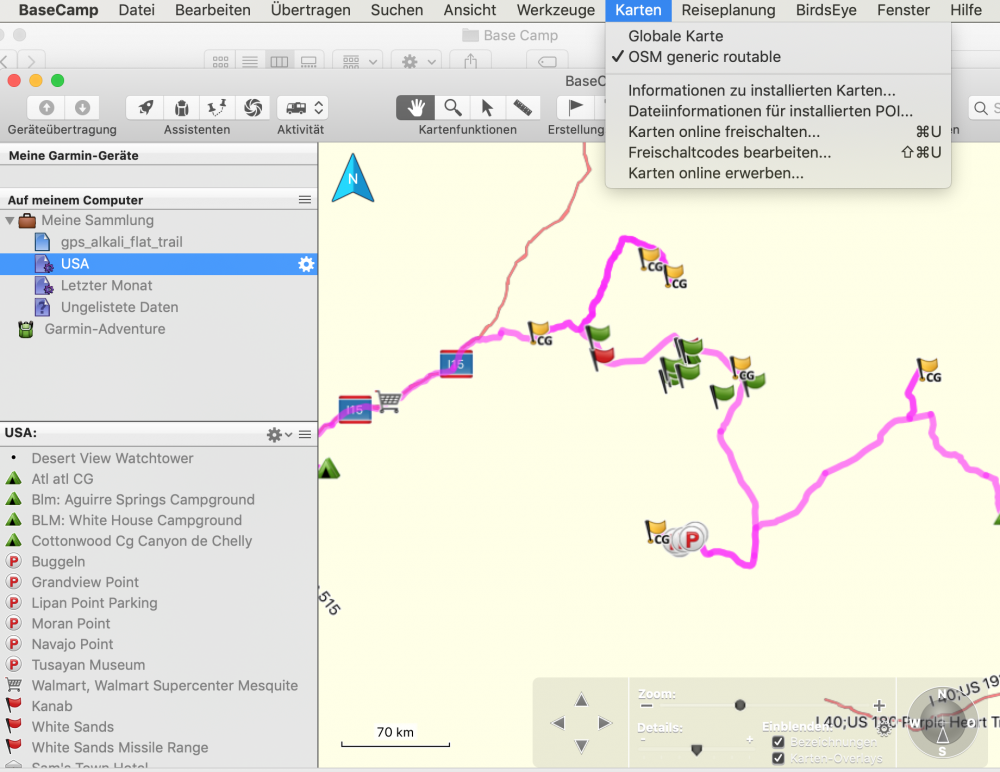This screenshot has width=1000, height=772.
Task: Choose Informationen zu installierten Karten
Action: tap(778, 91)
